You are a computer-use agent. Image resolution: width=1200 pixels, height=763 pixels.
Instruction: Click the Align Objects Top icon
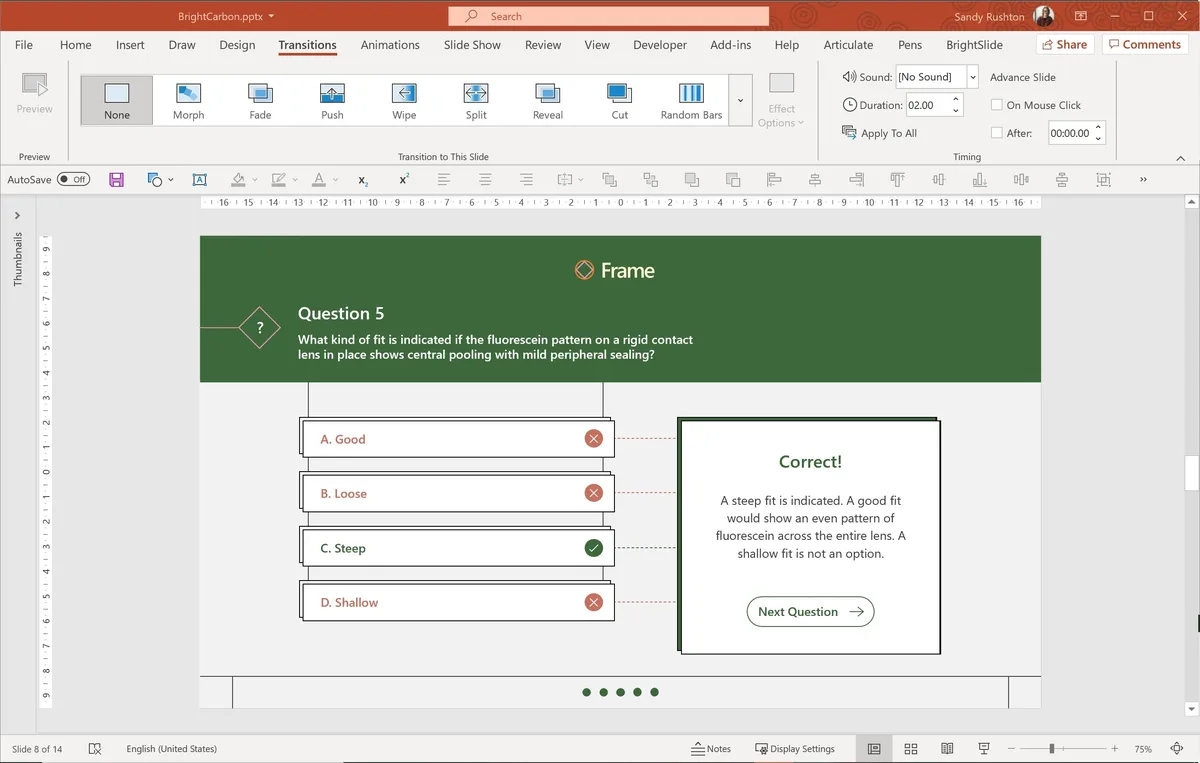897,179
